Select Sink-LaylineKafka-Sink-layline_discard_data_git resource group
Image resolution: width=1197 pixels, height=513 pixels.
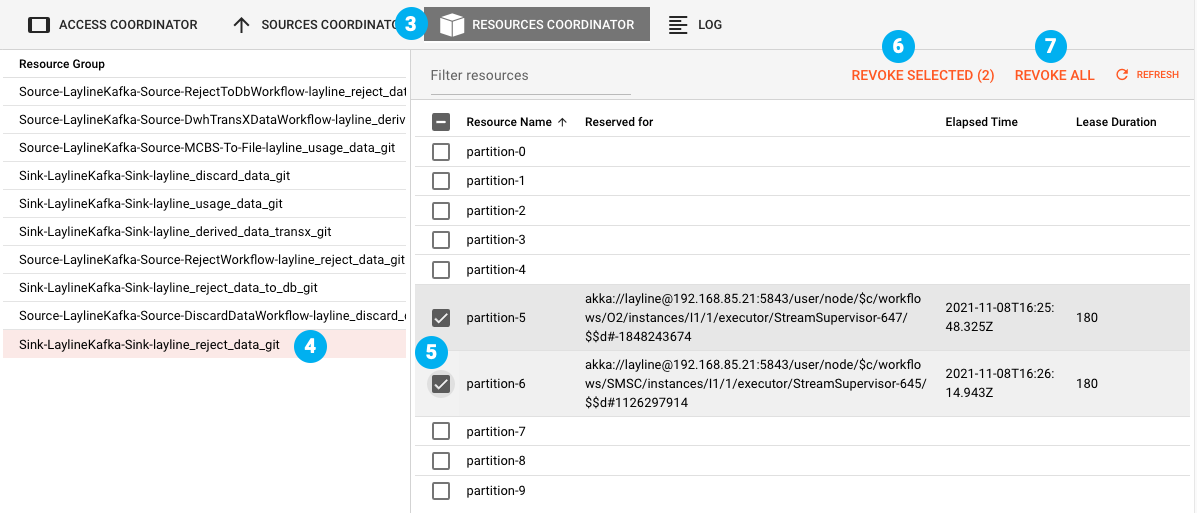pyautogui.click(x=154, y=176)
